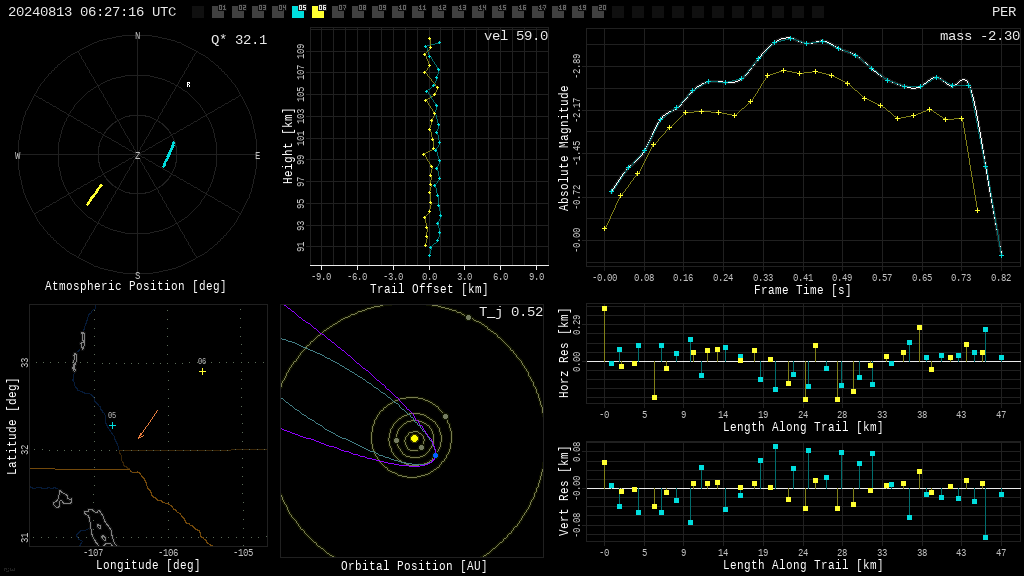Click the gray station 15 indicator box
This screenshot has height=576, width=1024.
498,12
